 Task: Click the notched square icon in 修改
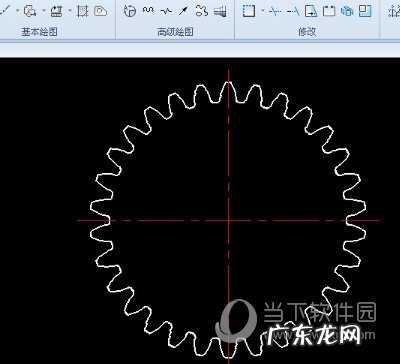click(x=329, y=11)
